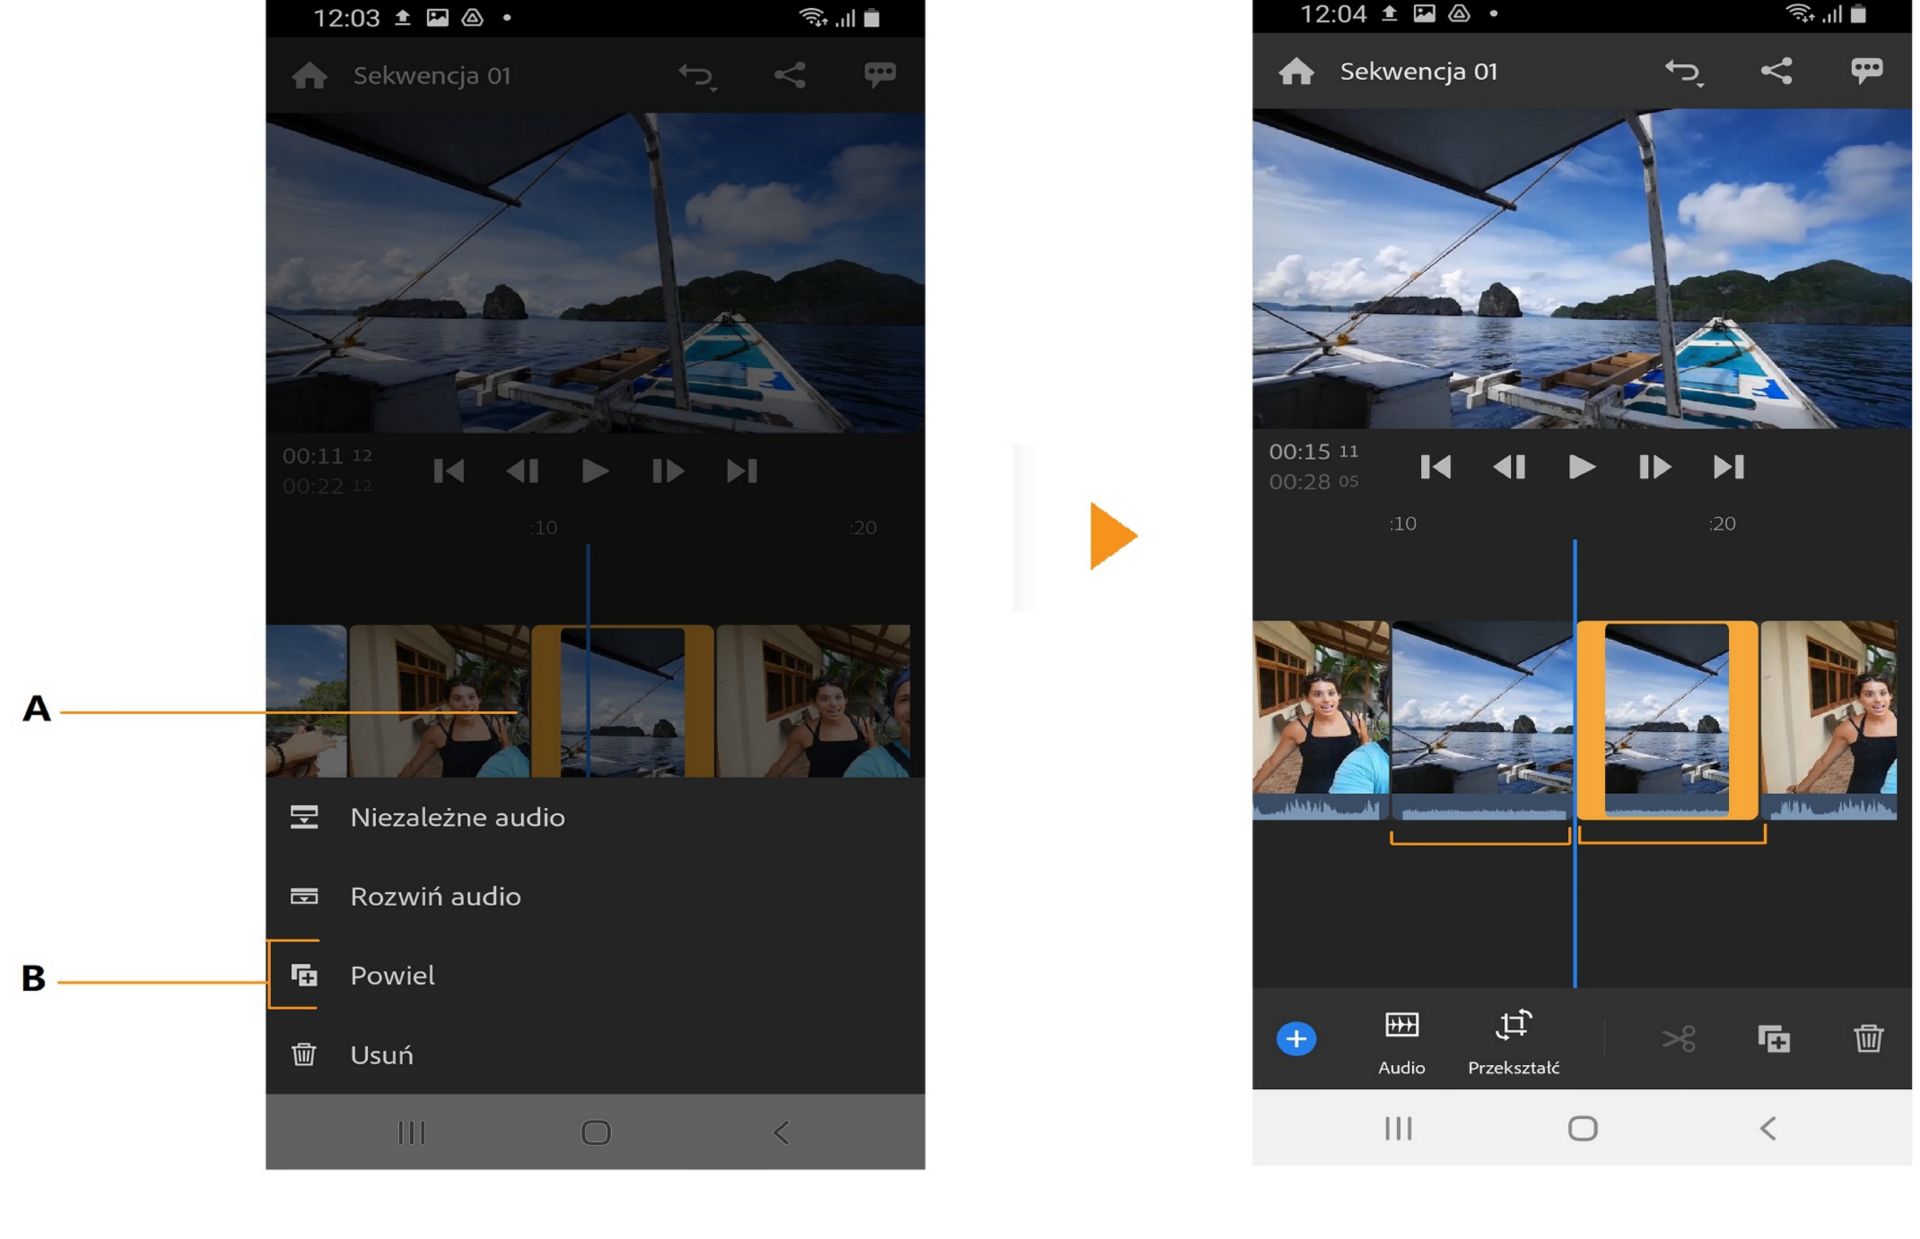Step forward one frame in right player
Viewport: 1920px width, 1239px height.
[x=1654, y=467]
